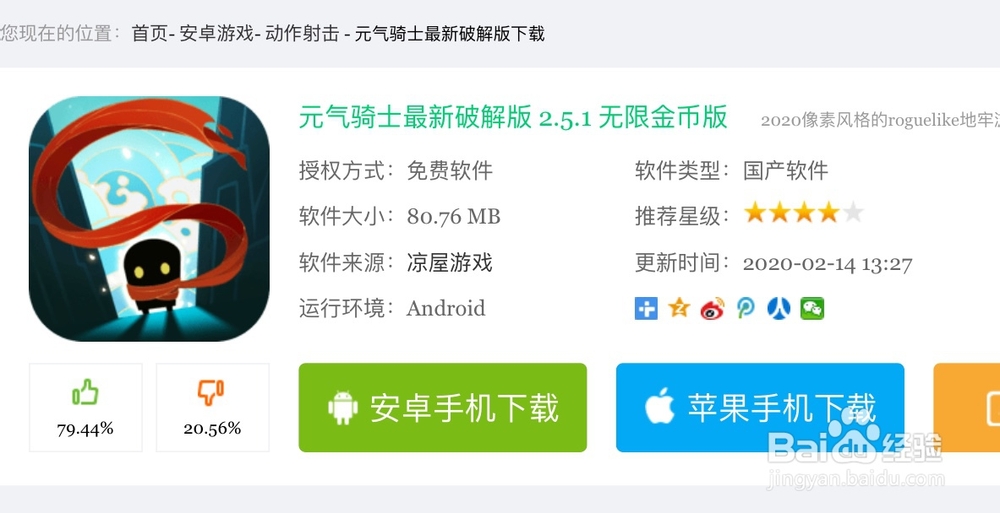The width and height of the screenshot is (1000, 513).
Task: Click the partially visible orange button
Action: 966,408
